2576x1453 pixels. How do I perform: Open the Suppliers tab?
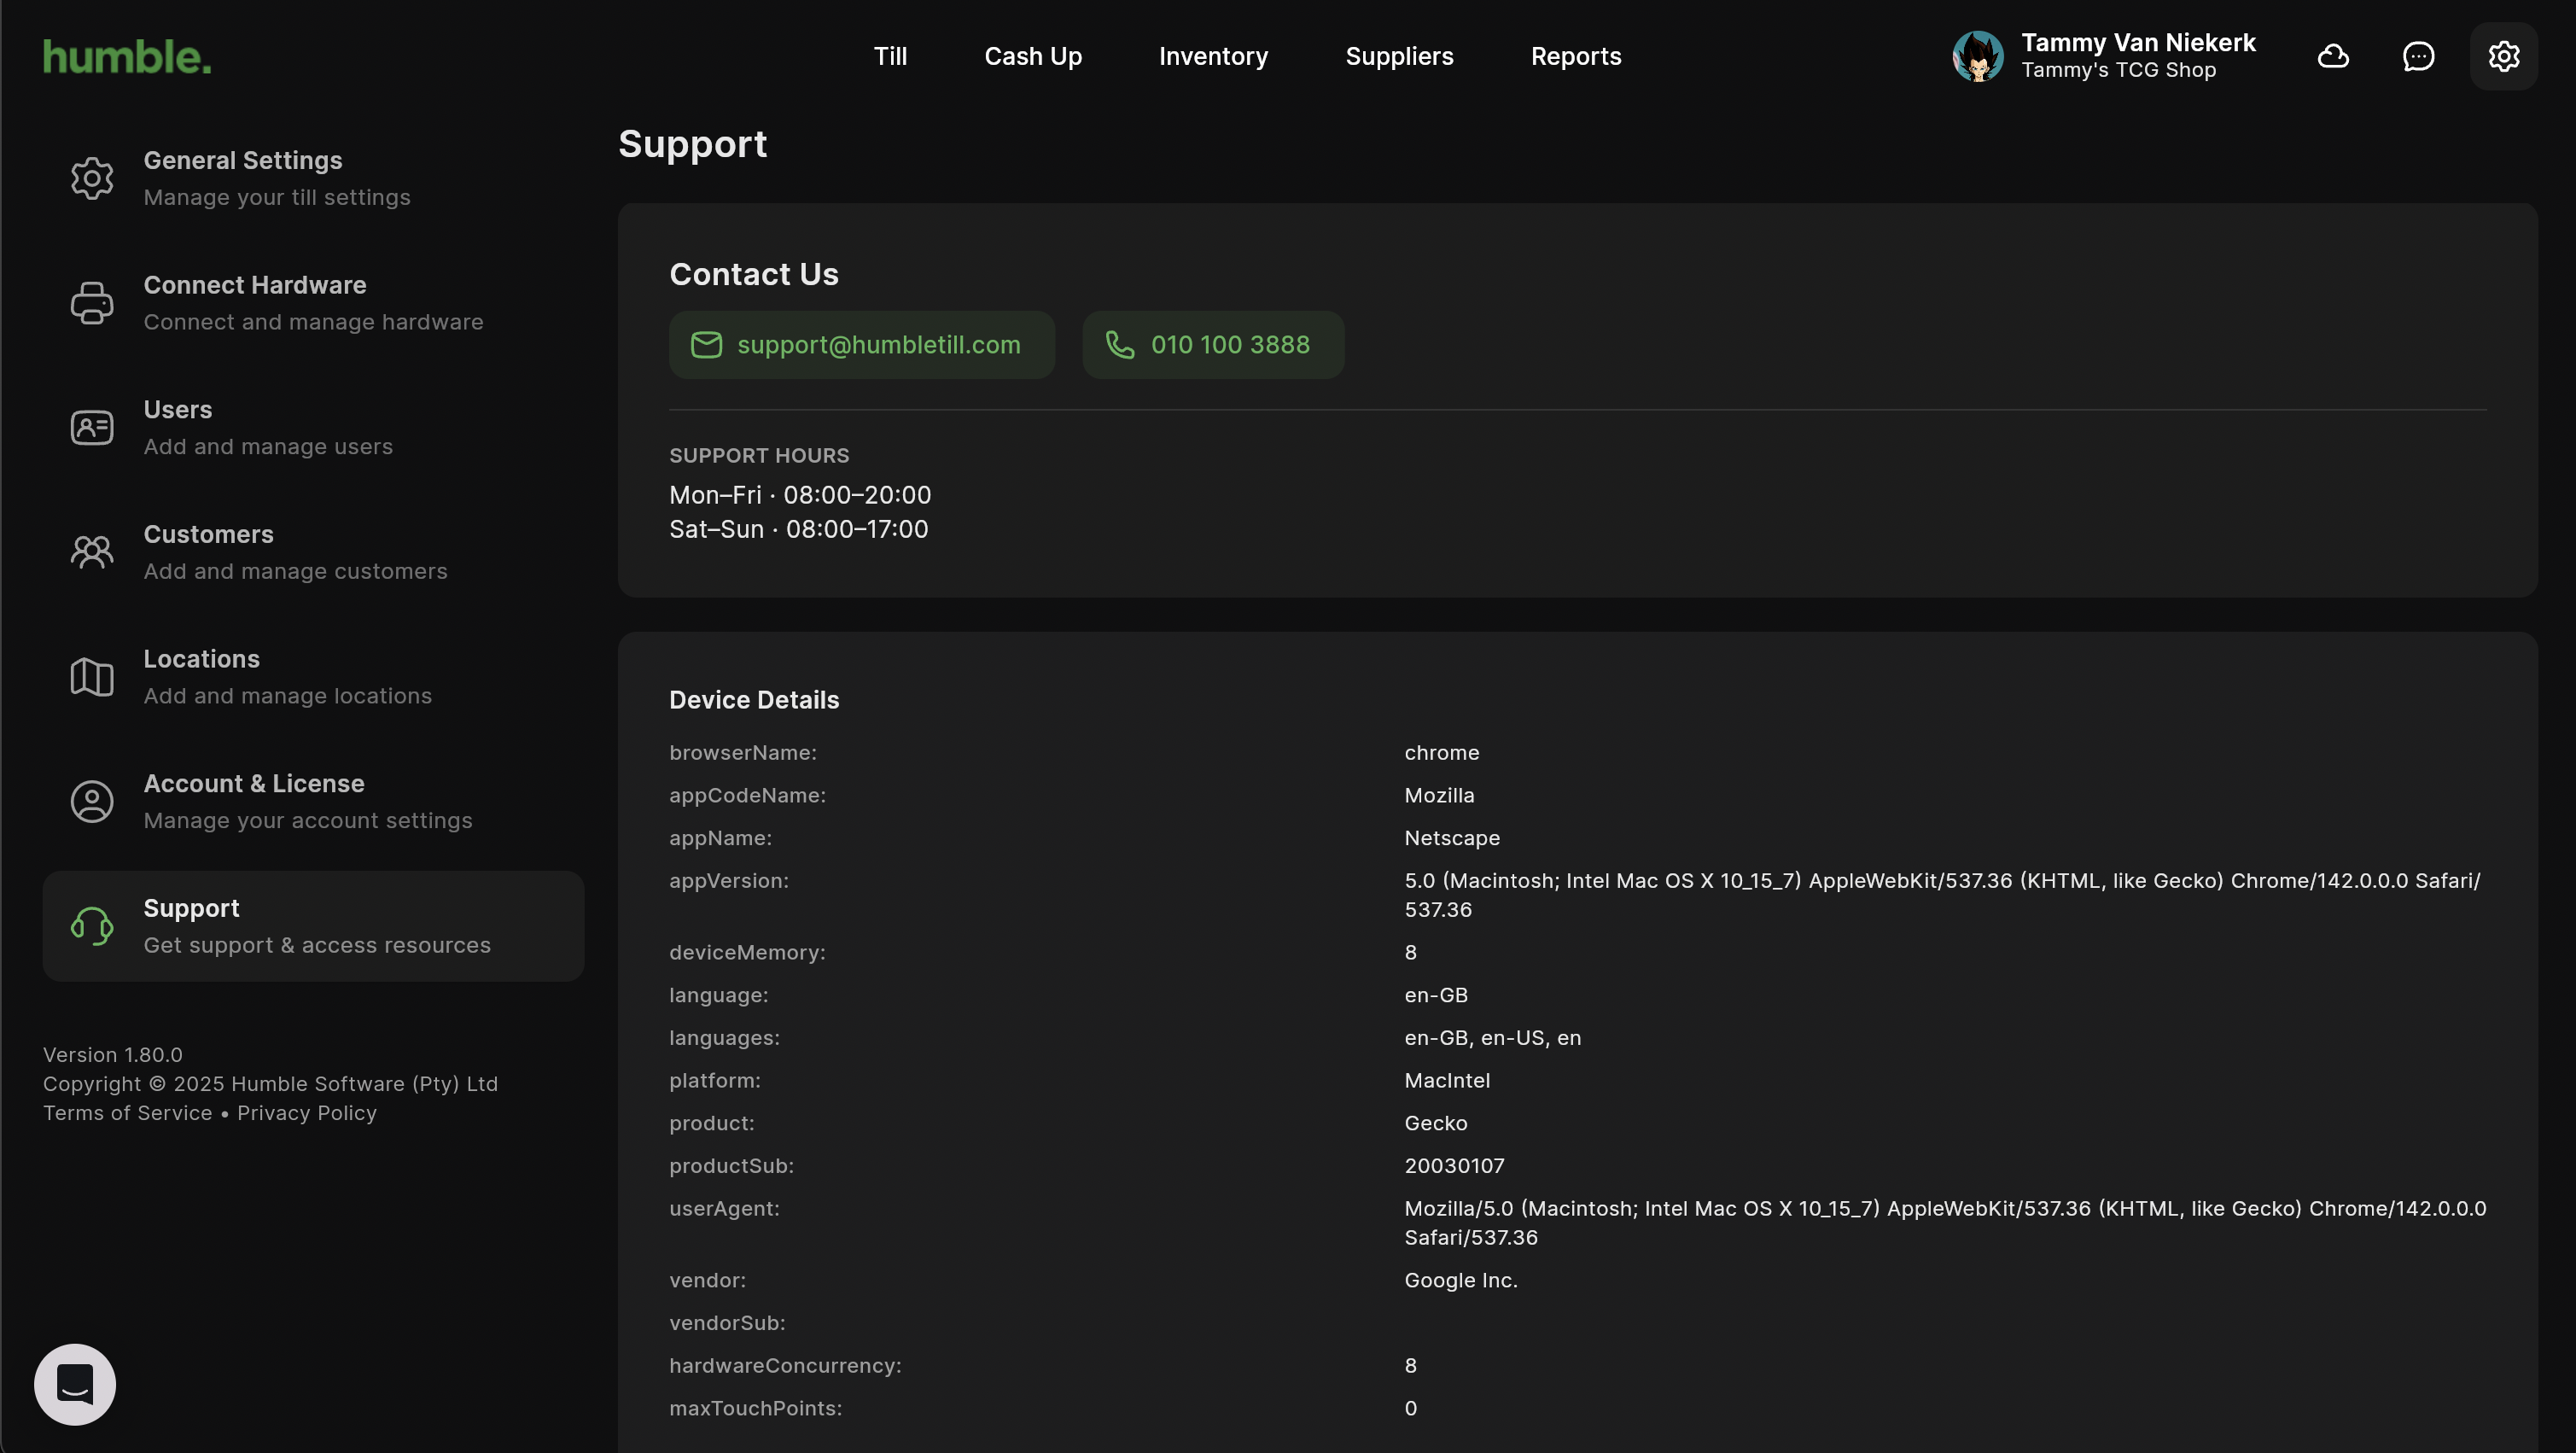[x=1399, y=56]
